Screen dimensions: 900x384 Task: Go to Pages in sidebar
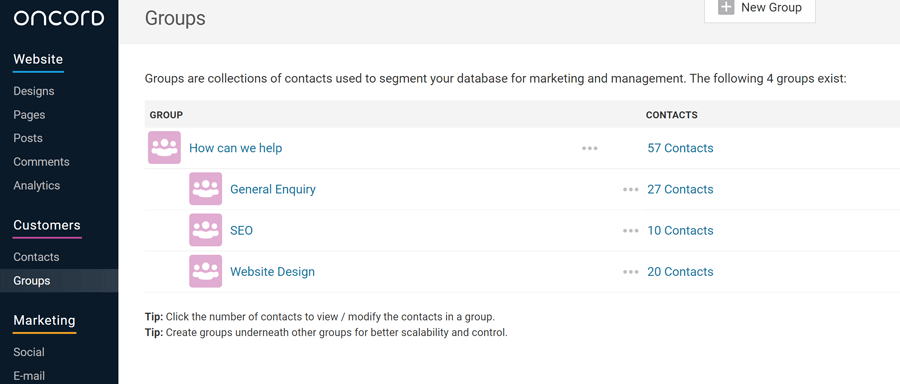tap(29, 115)
